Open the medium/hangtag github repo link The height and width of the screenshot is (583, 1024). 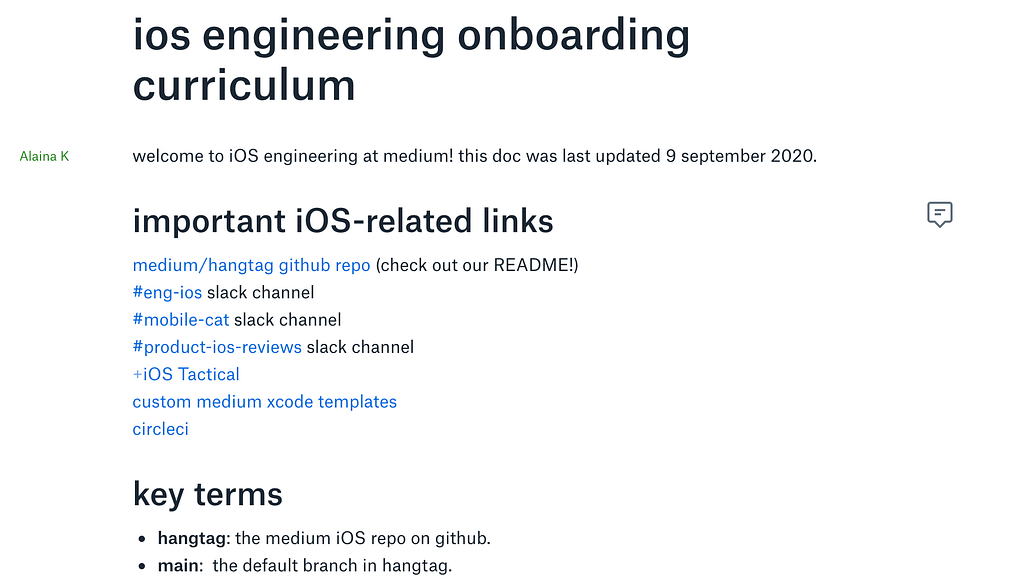pyautogui.click(x=251, y=265)
